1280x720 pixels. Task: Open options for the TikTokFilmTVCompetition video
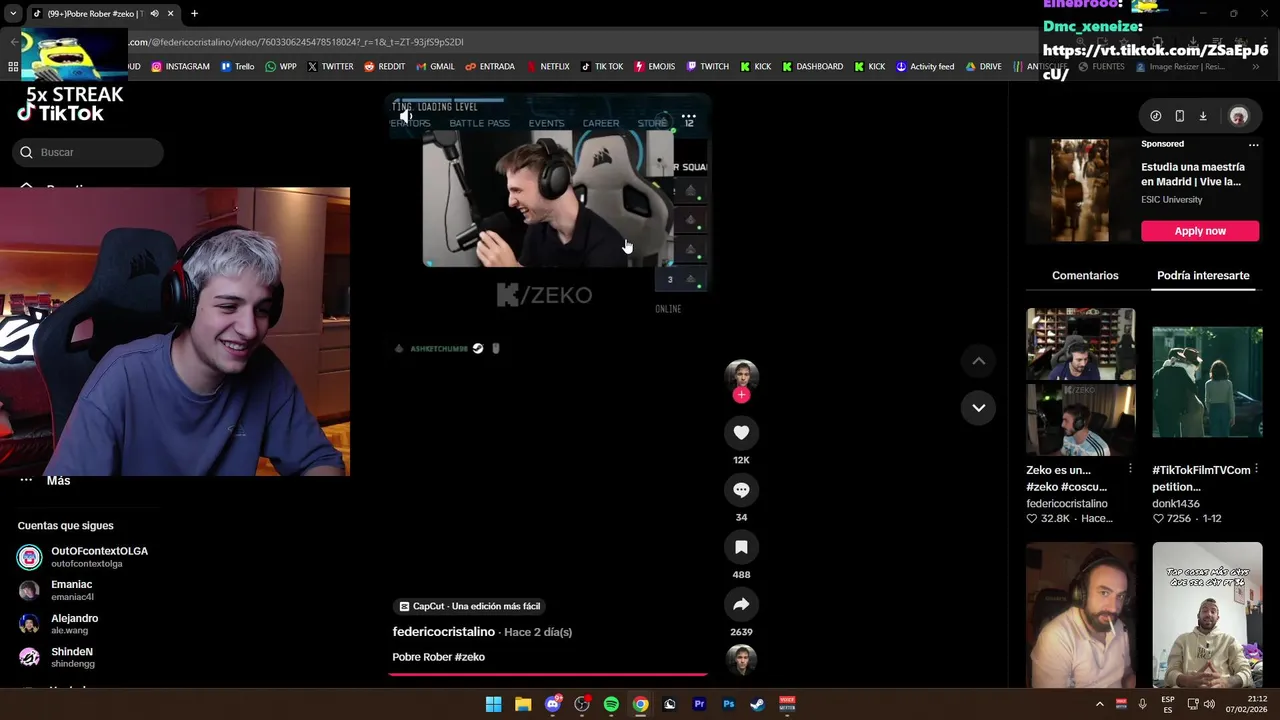tap(1256, 469)
